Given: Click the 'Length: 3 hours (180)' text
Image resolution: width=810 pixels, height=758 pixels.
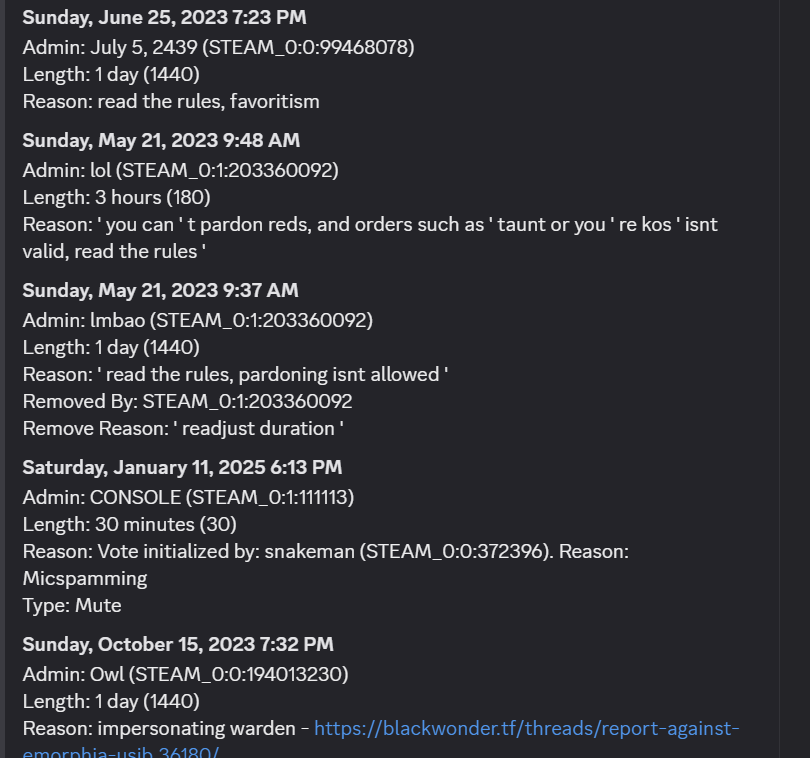Looking at the screenshot, I should point(117,197).
